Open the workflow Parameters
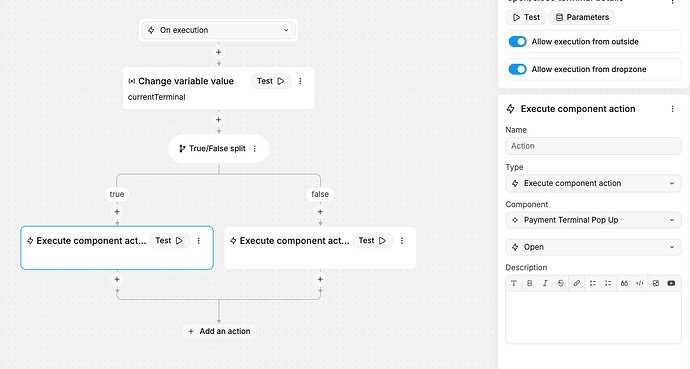Screen dimensions: 690x369 582,17
